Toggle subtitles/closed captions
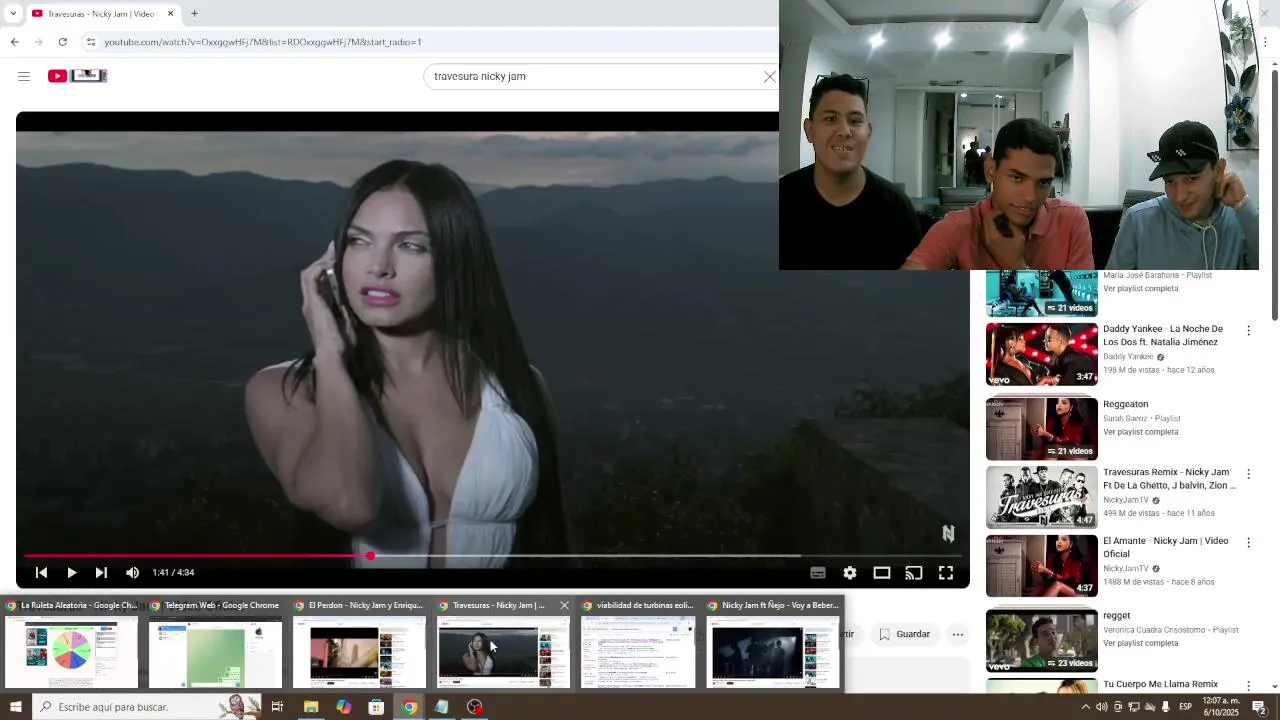Image resolution: width=1280 pixels, height=720 pixels. coord(818,573)
